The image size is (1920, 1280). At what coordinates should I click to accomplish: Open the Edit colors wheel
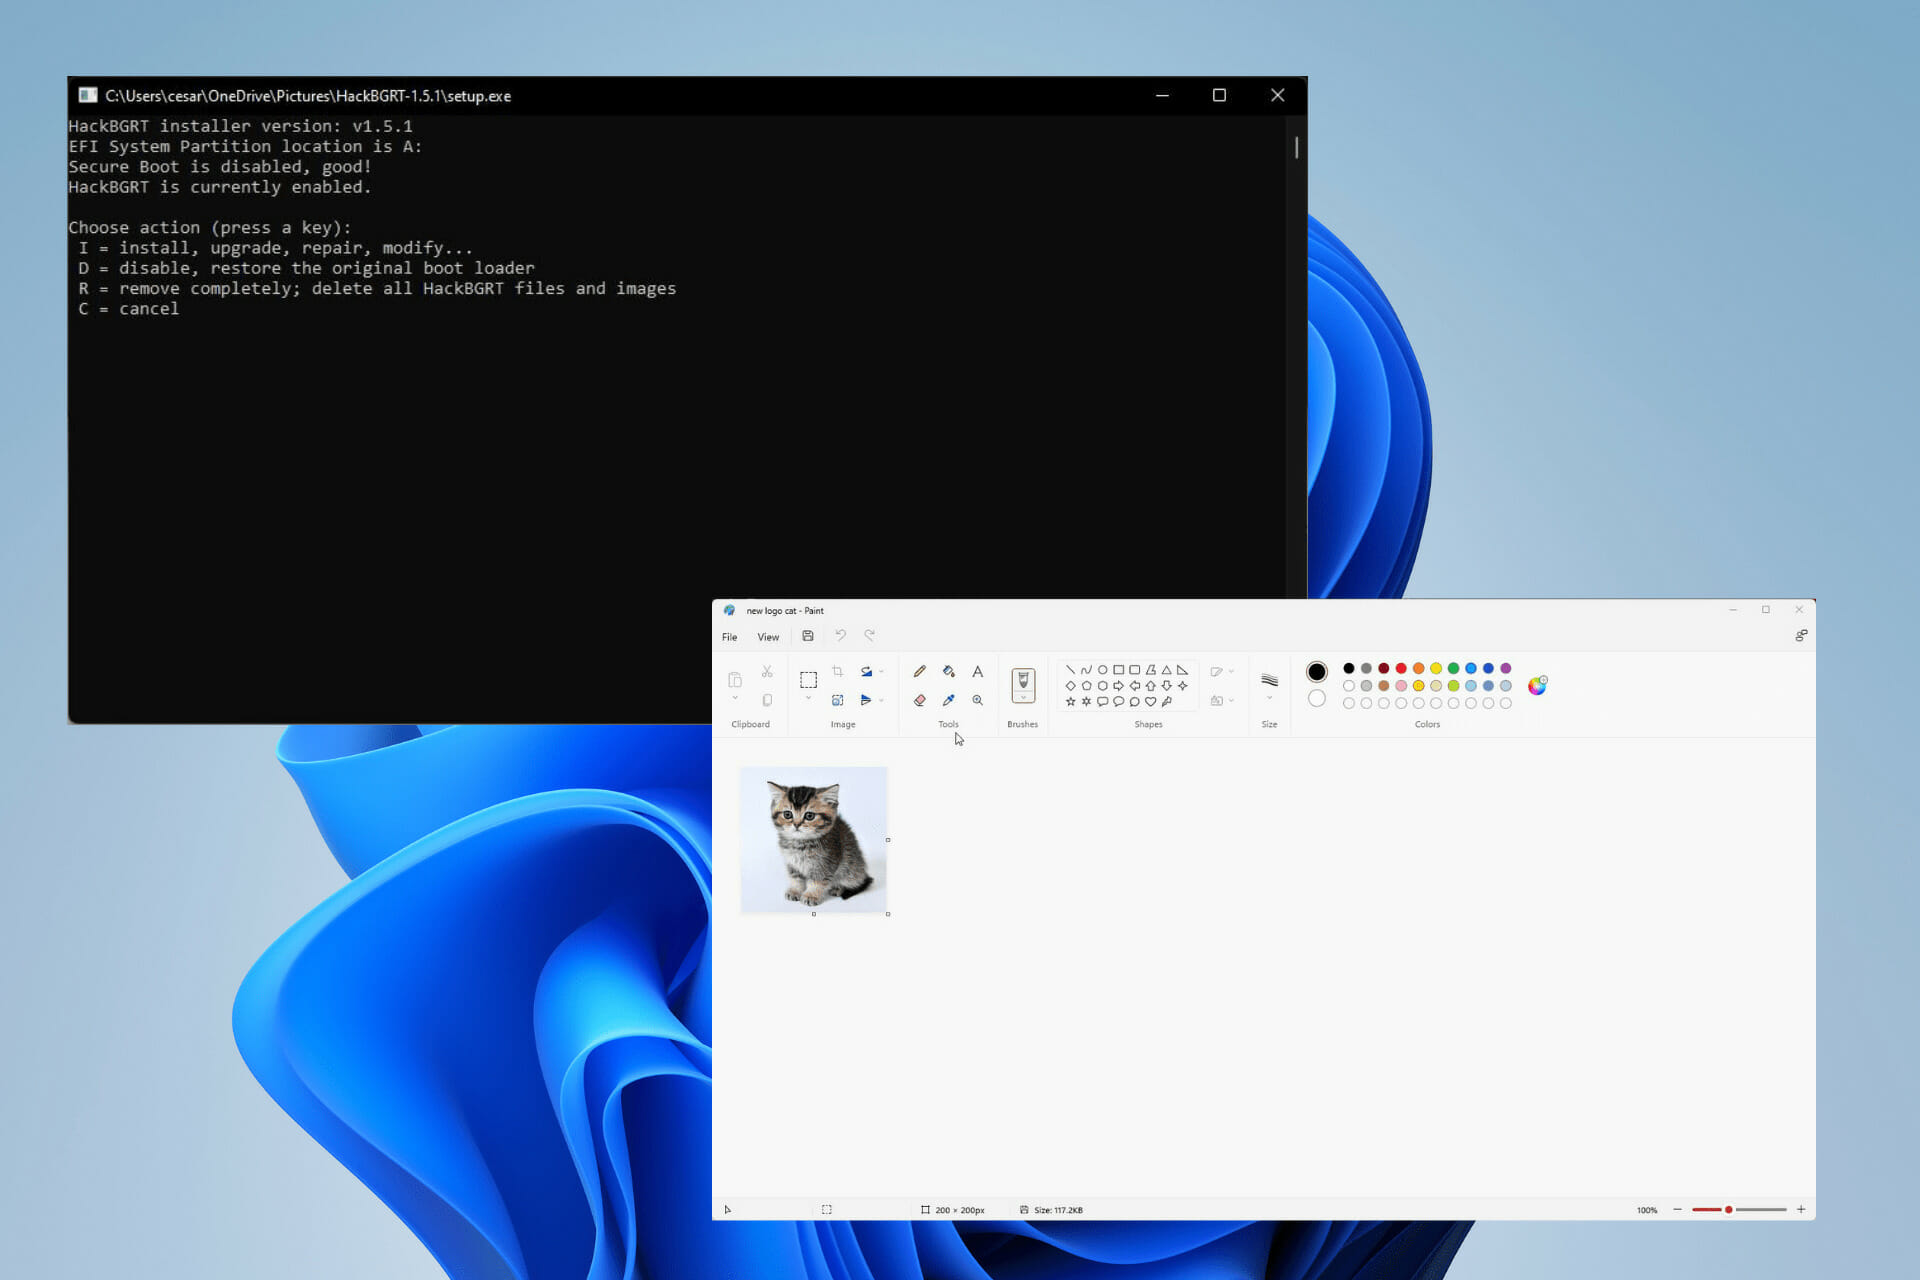click(x=1537, y=685)
